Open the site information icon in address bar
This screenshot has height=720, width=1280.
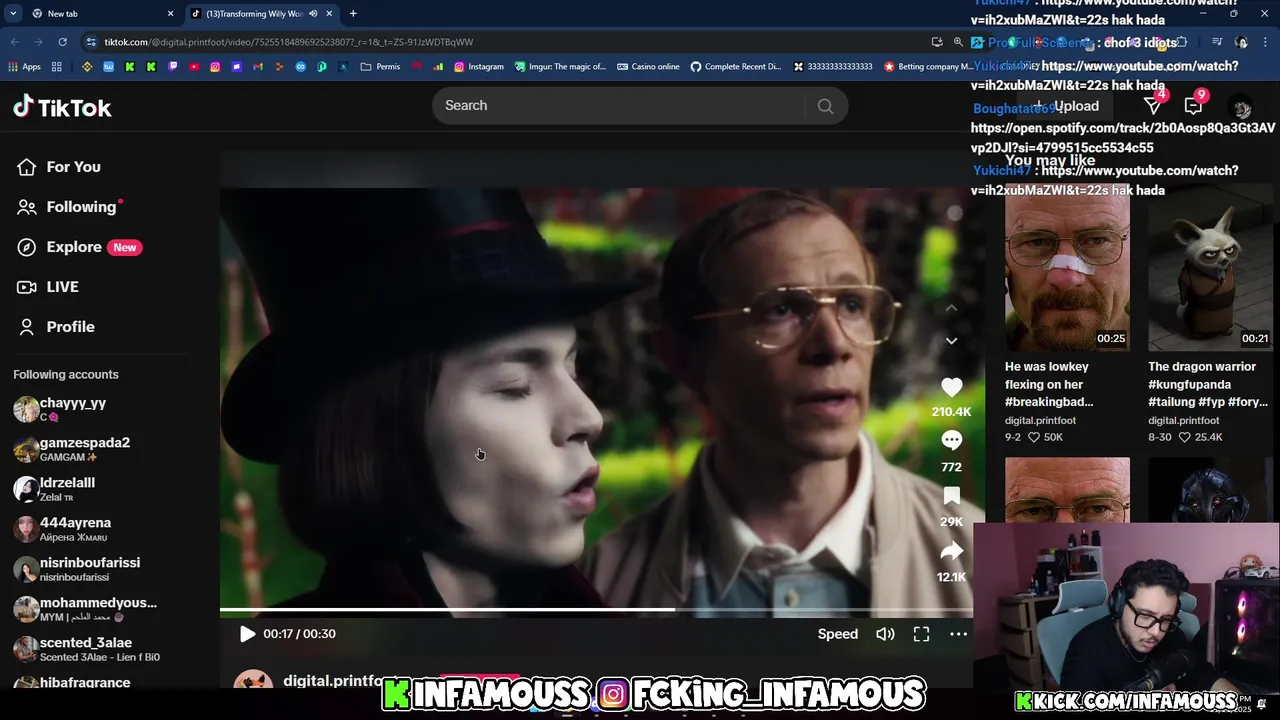(x=91, y=42)
